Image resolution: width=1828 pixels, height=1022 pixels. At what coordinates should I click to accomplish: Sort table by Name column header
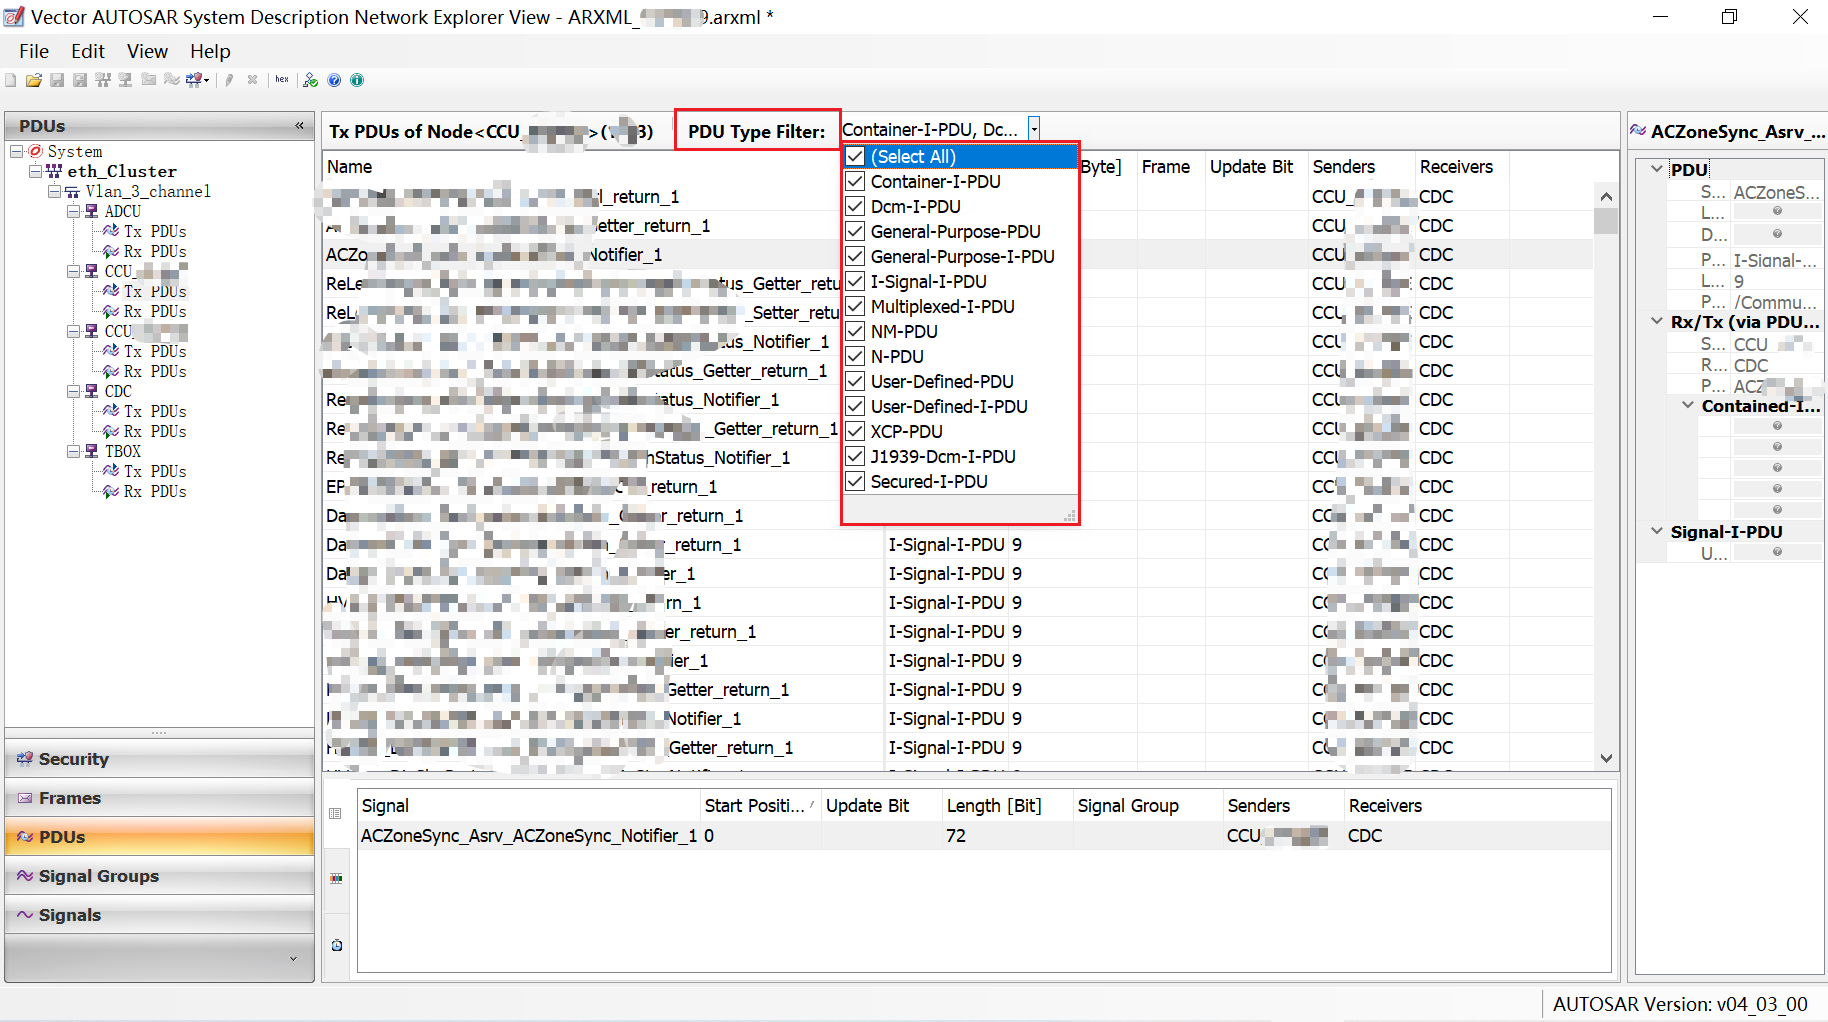point(349,167)
